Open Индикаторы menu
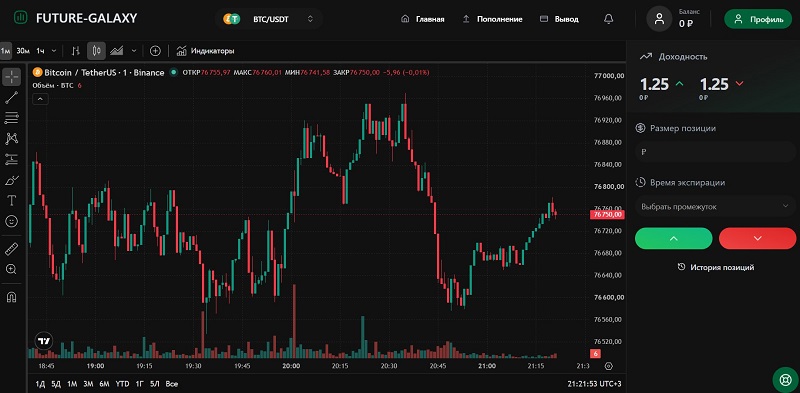Screen dimensions: 800x393 (x=205, y=51)
